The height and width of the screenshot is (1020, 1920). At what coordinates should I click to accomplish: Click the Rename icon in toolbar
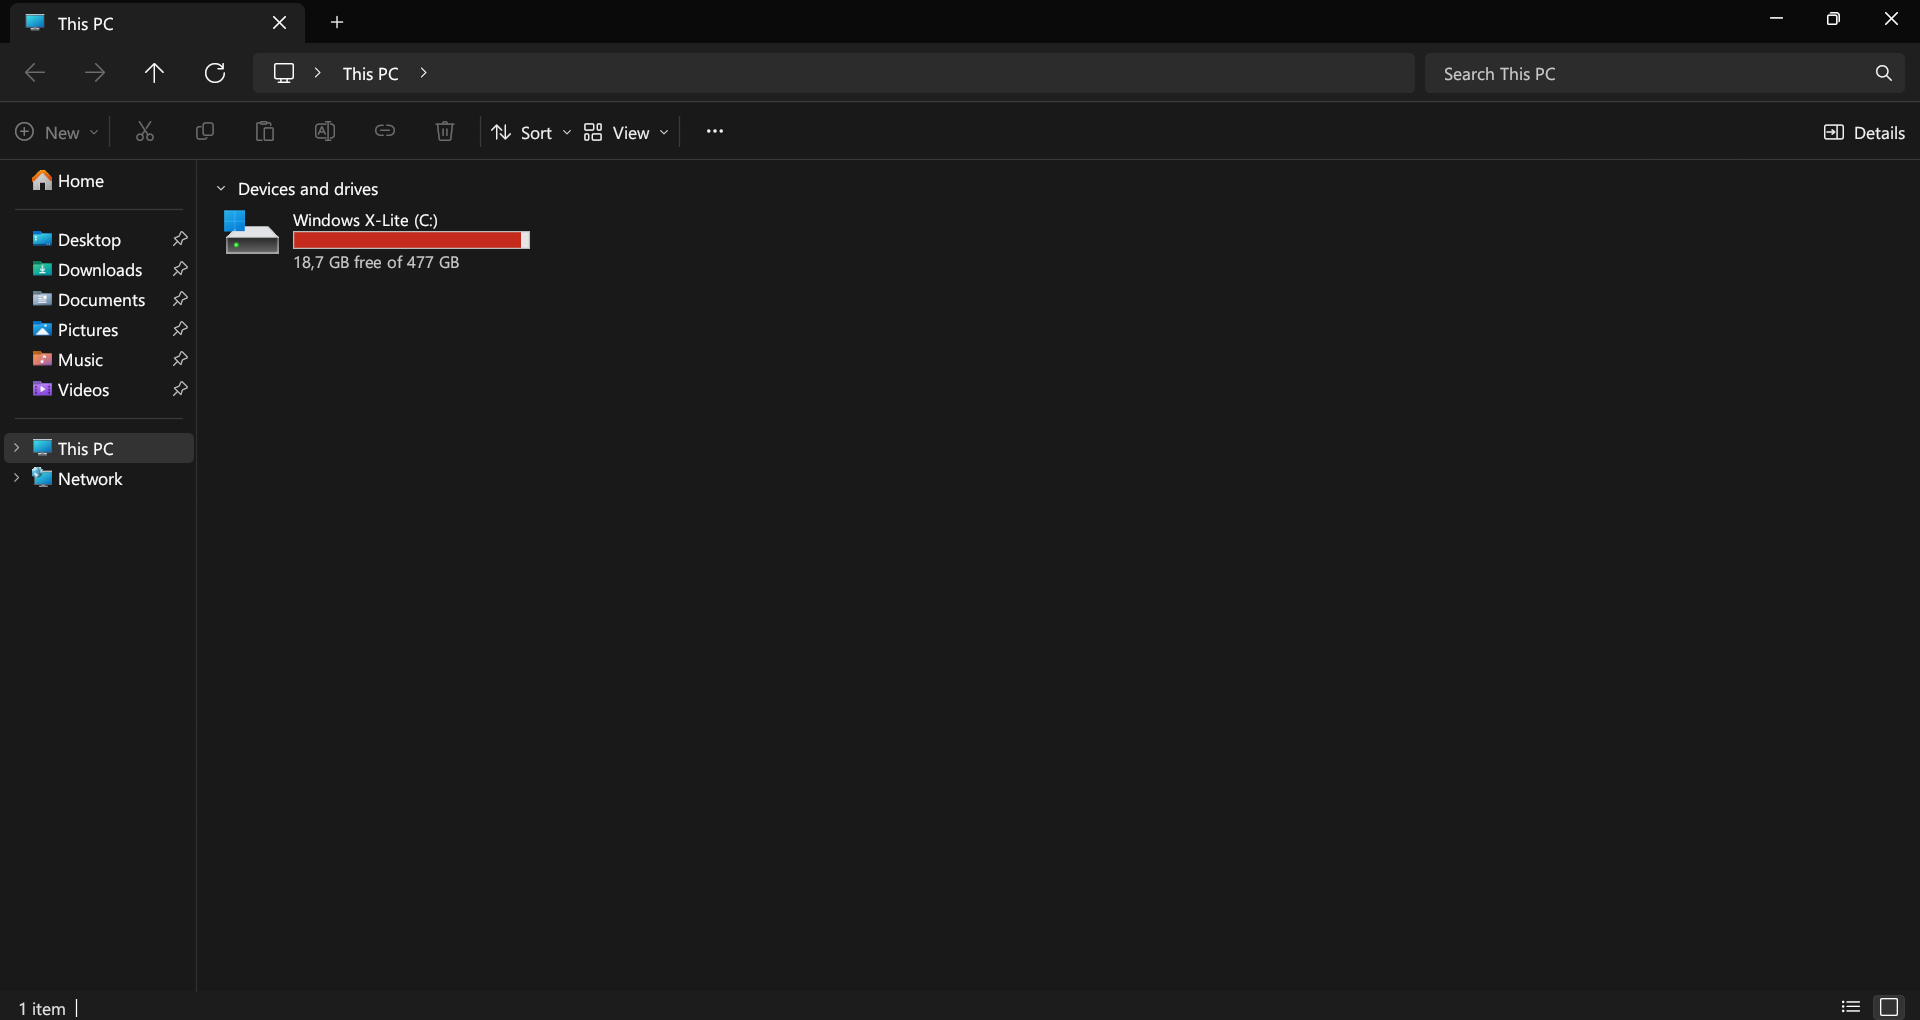pyautogui.click(x=325, y=132)
